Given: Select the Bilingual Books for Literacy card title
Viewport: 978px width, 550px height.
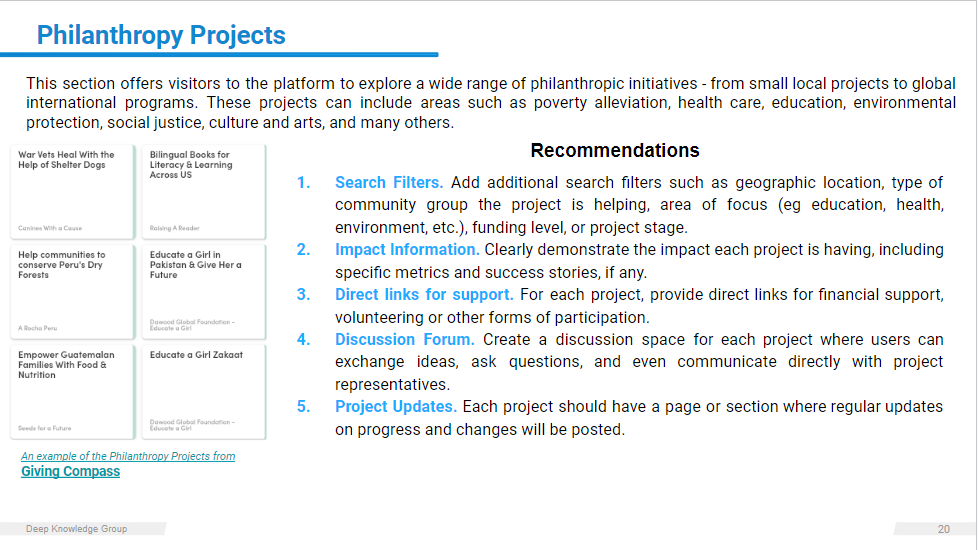Looking at the screenshot, I should [190, 165].
